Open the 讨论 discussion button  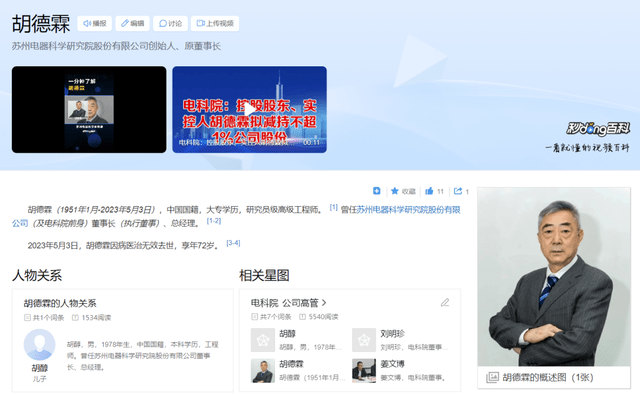tap(170, 24)
